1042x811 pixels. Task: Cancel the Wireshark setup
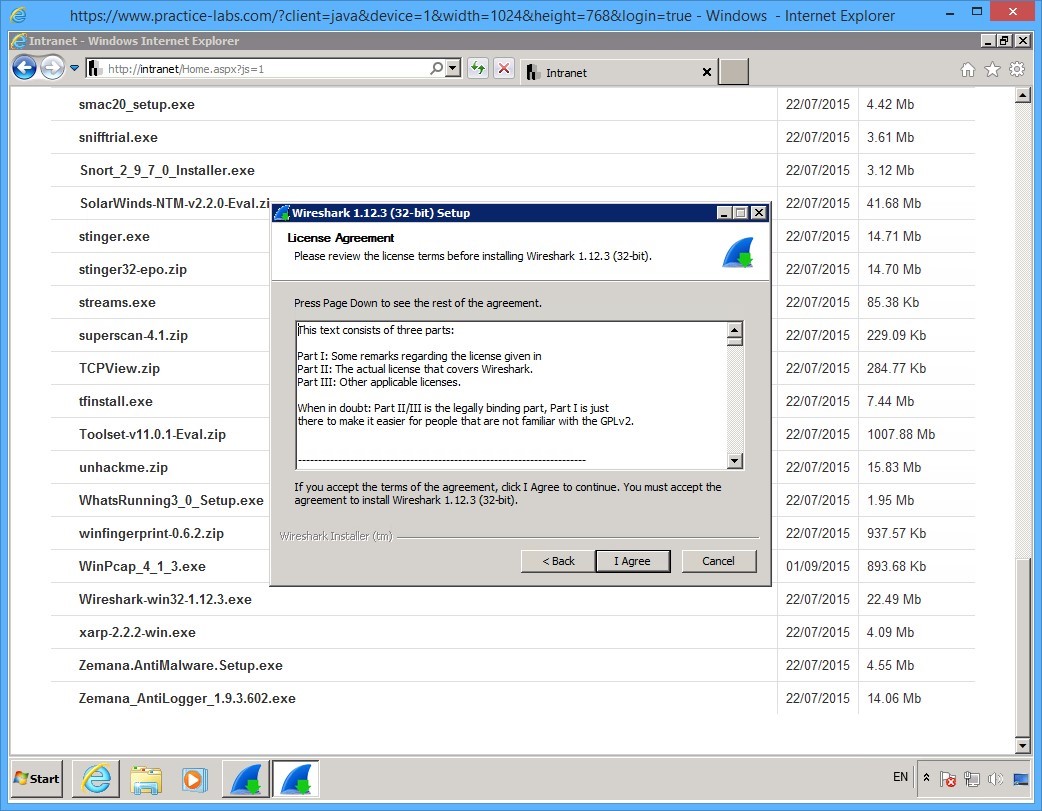[x=718, y=561]
